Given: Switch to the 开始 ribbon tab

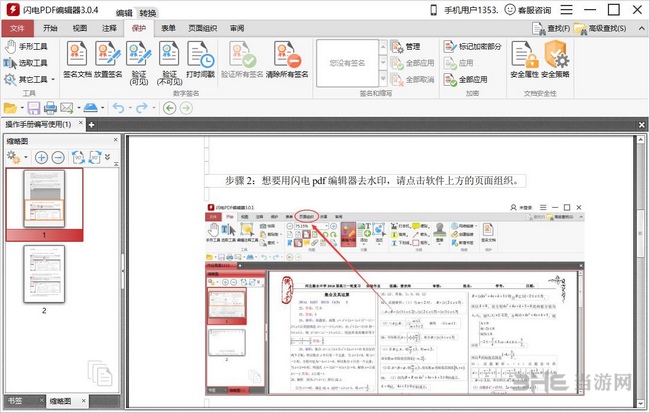Looking at the screenshot, I should coord(50,28).
